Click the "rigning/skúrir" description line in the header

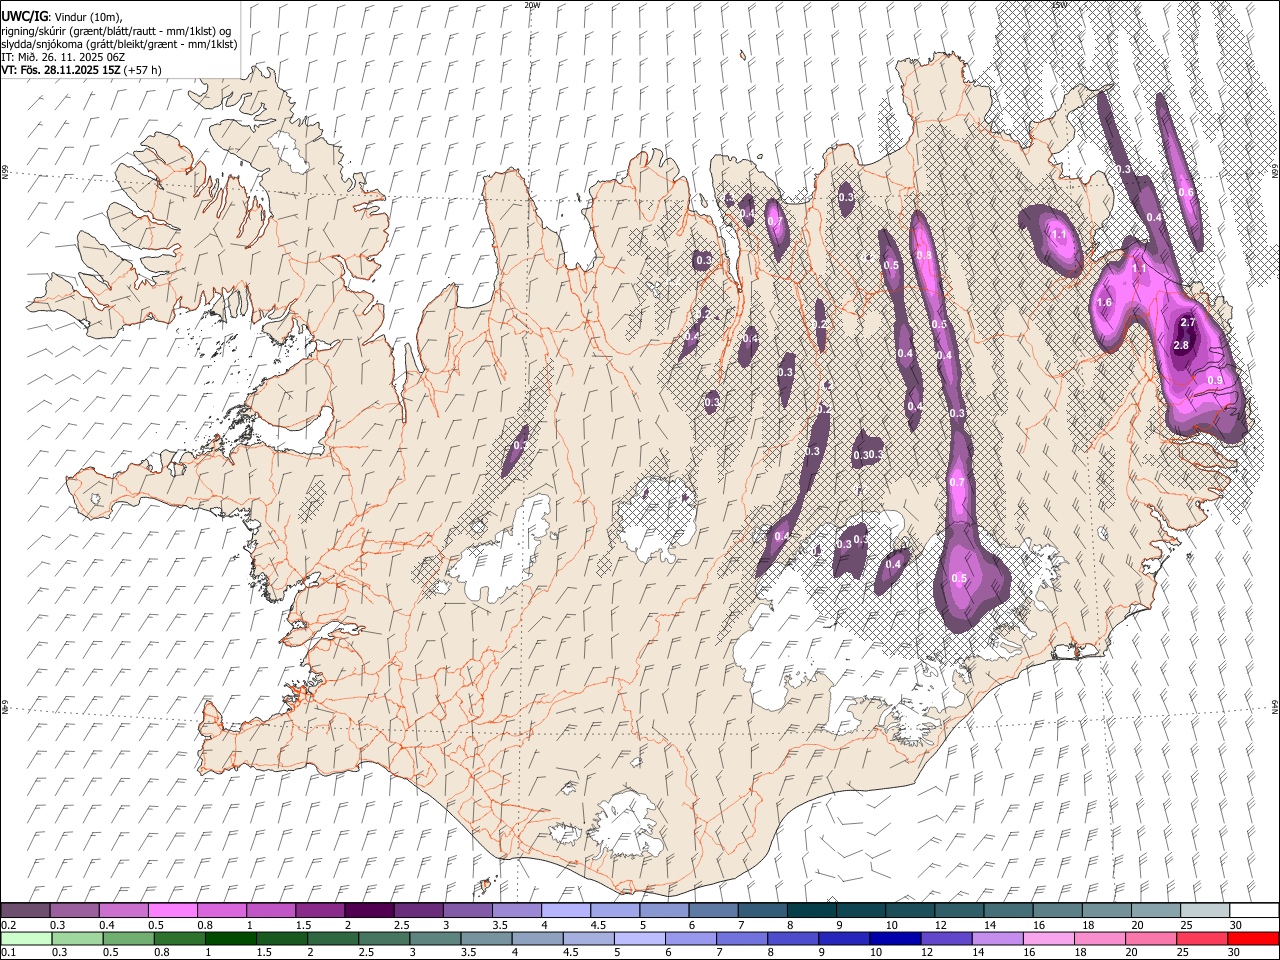[115, 31]
